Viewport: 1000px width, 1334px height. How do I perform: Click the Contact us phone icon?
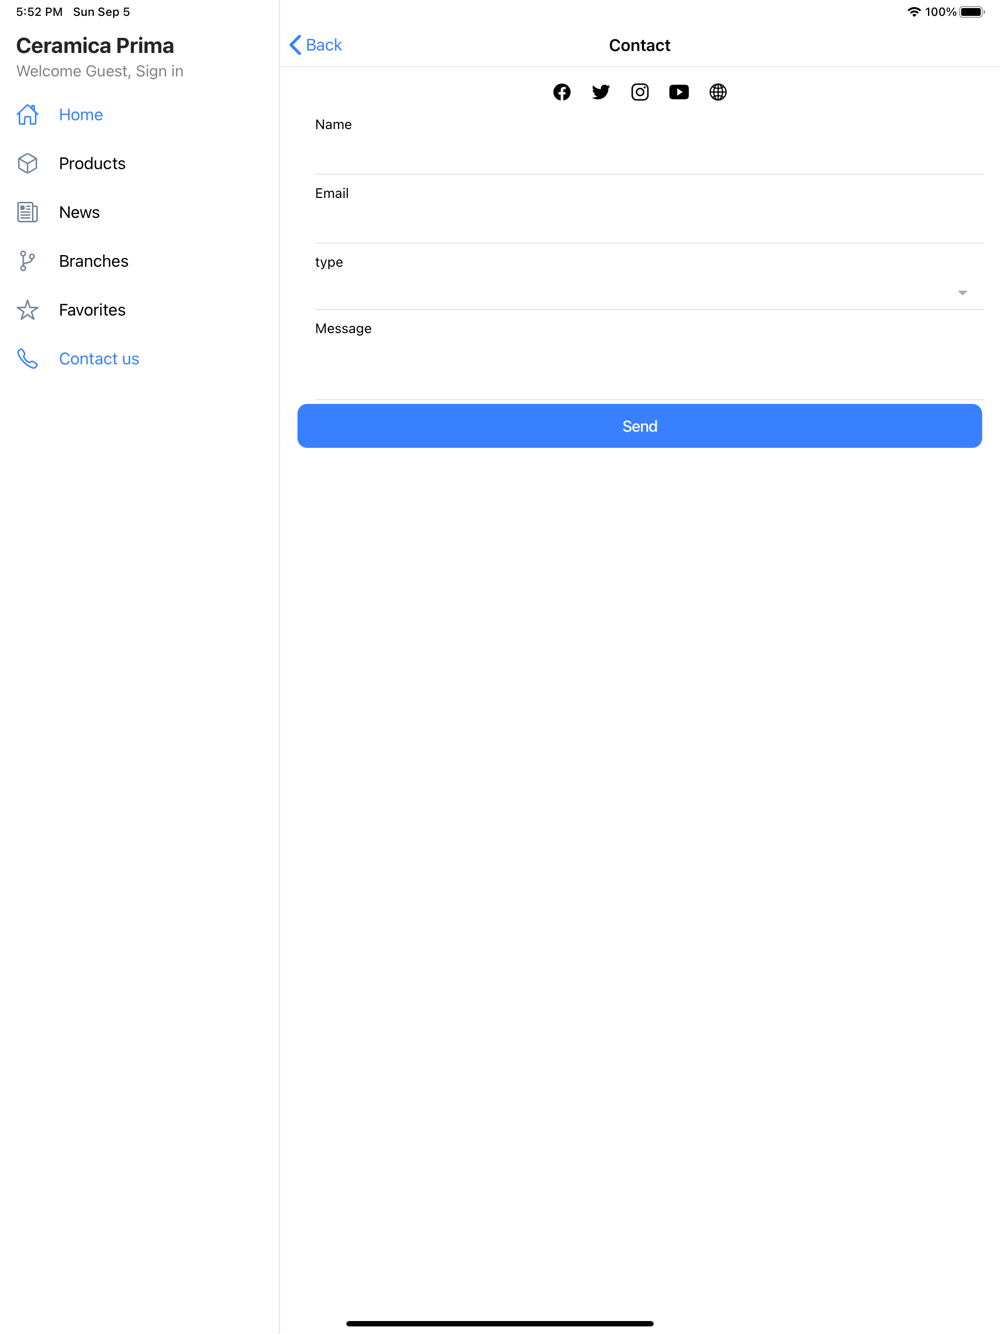[28, 359]
